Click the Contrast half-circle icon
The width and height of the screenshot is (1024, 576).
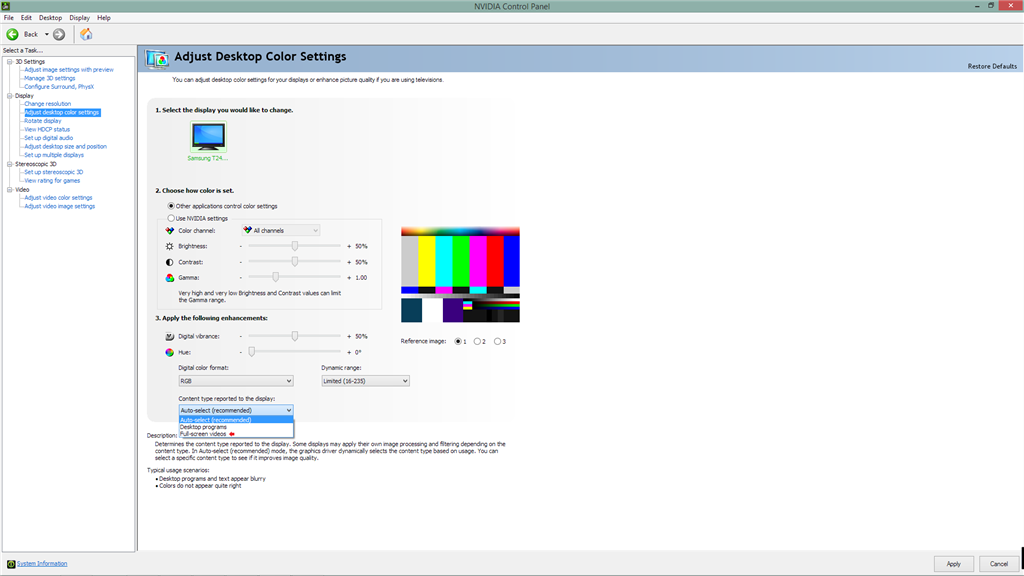(x=170, y=262)
